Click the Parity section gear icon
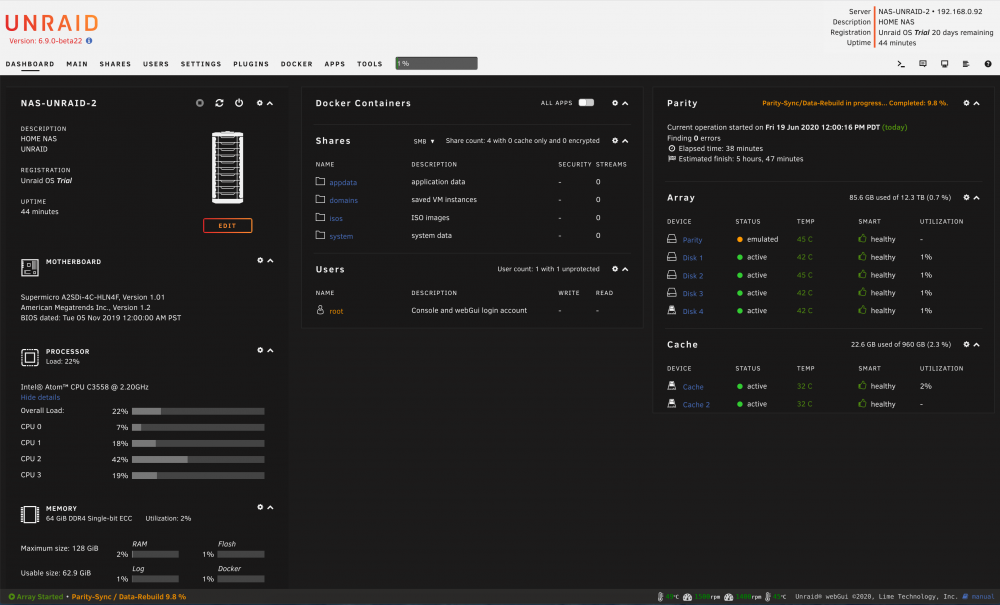 [x=966, y=103]
